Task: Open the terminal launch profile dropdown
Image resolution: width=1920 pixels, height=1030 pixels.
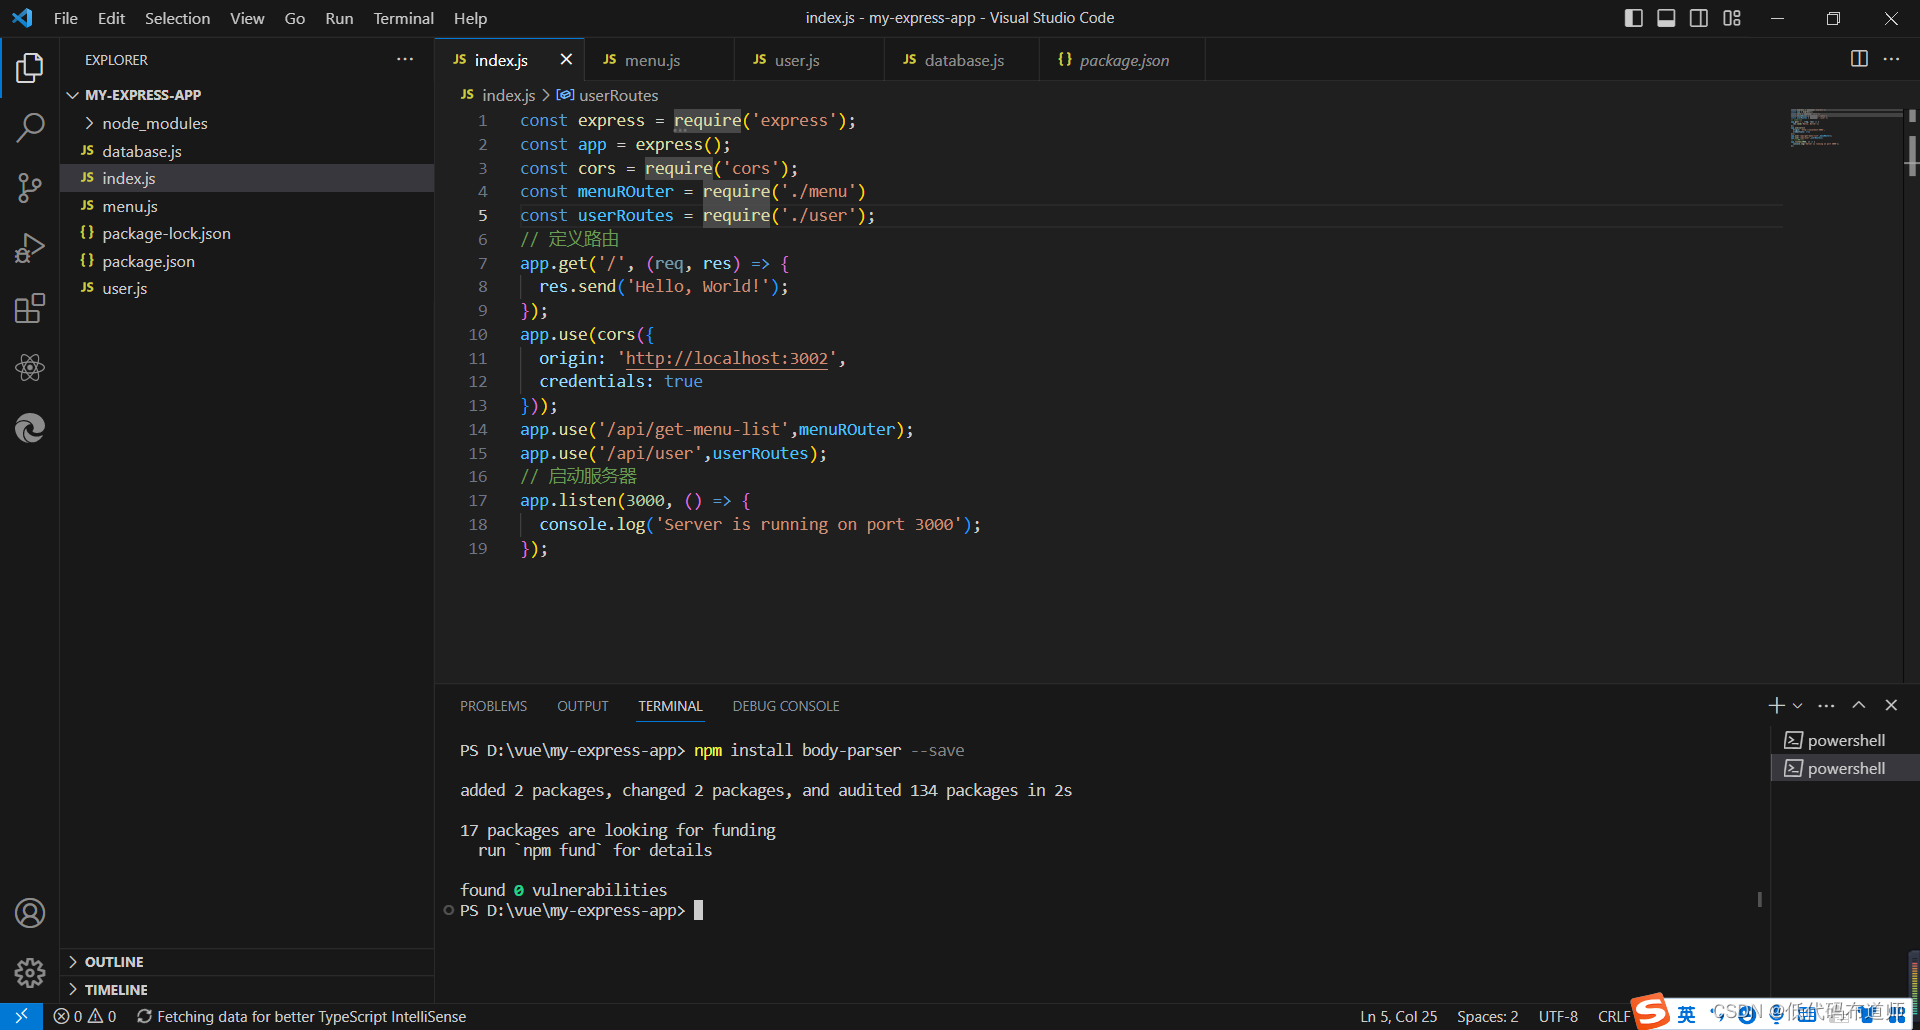Action: click(x=1797, y=705)
